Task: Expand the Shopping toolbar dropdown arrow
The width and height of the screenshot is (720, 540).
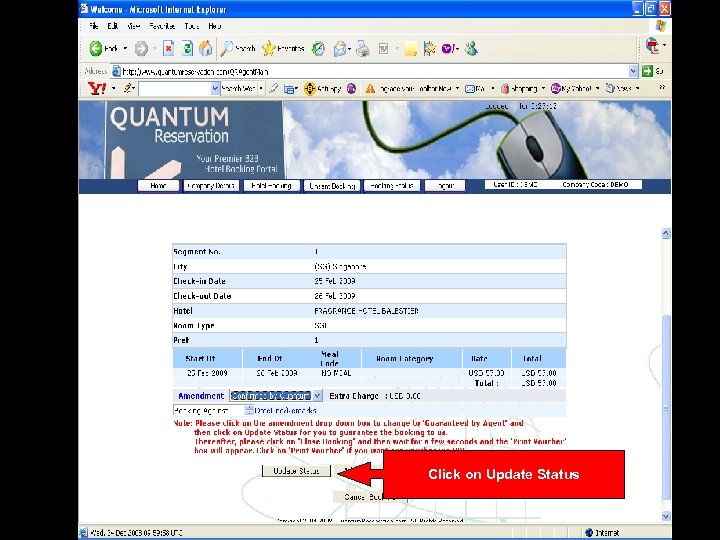Action: (543, 88)
